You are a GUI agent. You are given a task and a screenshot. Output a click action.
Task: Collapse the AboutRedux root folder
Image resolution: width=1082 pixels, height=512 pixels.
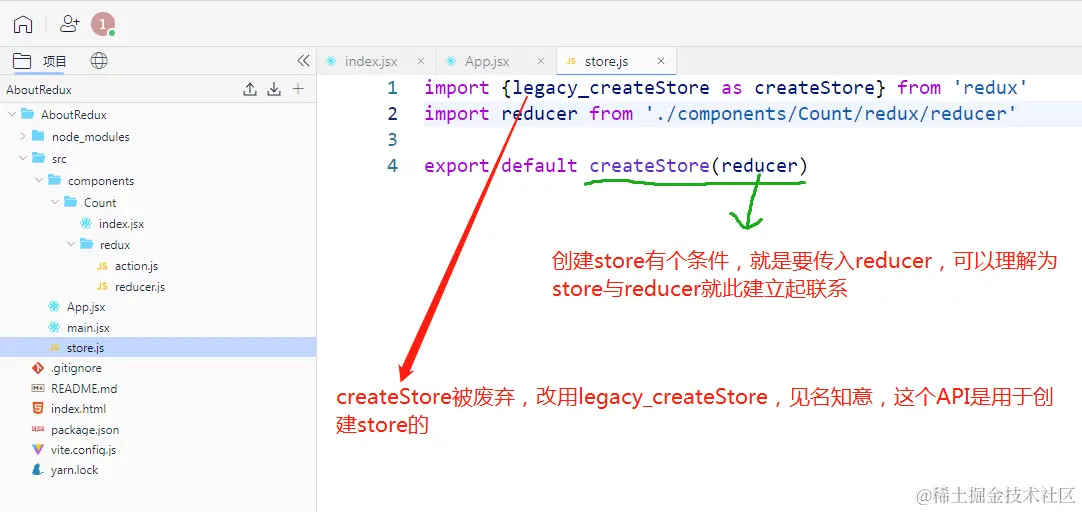(12, 115)
